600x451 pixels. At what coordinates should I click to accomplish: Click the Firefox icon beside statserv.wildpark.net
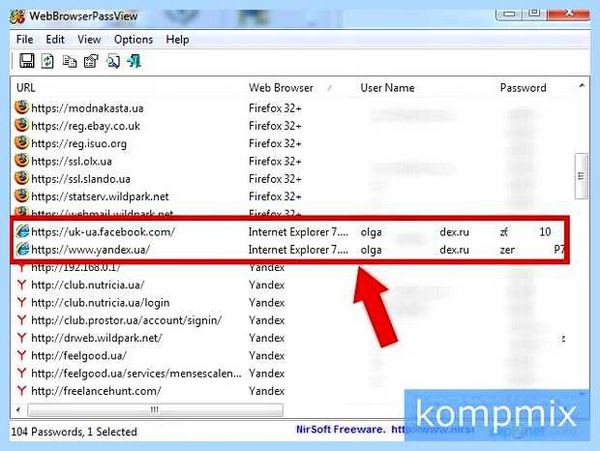tap(22, 195)
